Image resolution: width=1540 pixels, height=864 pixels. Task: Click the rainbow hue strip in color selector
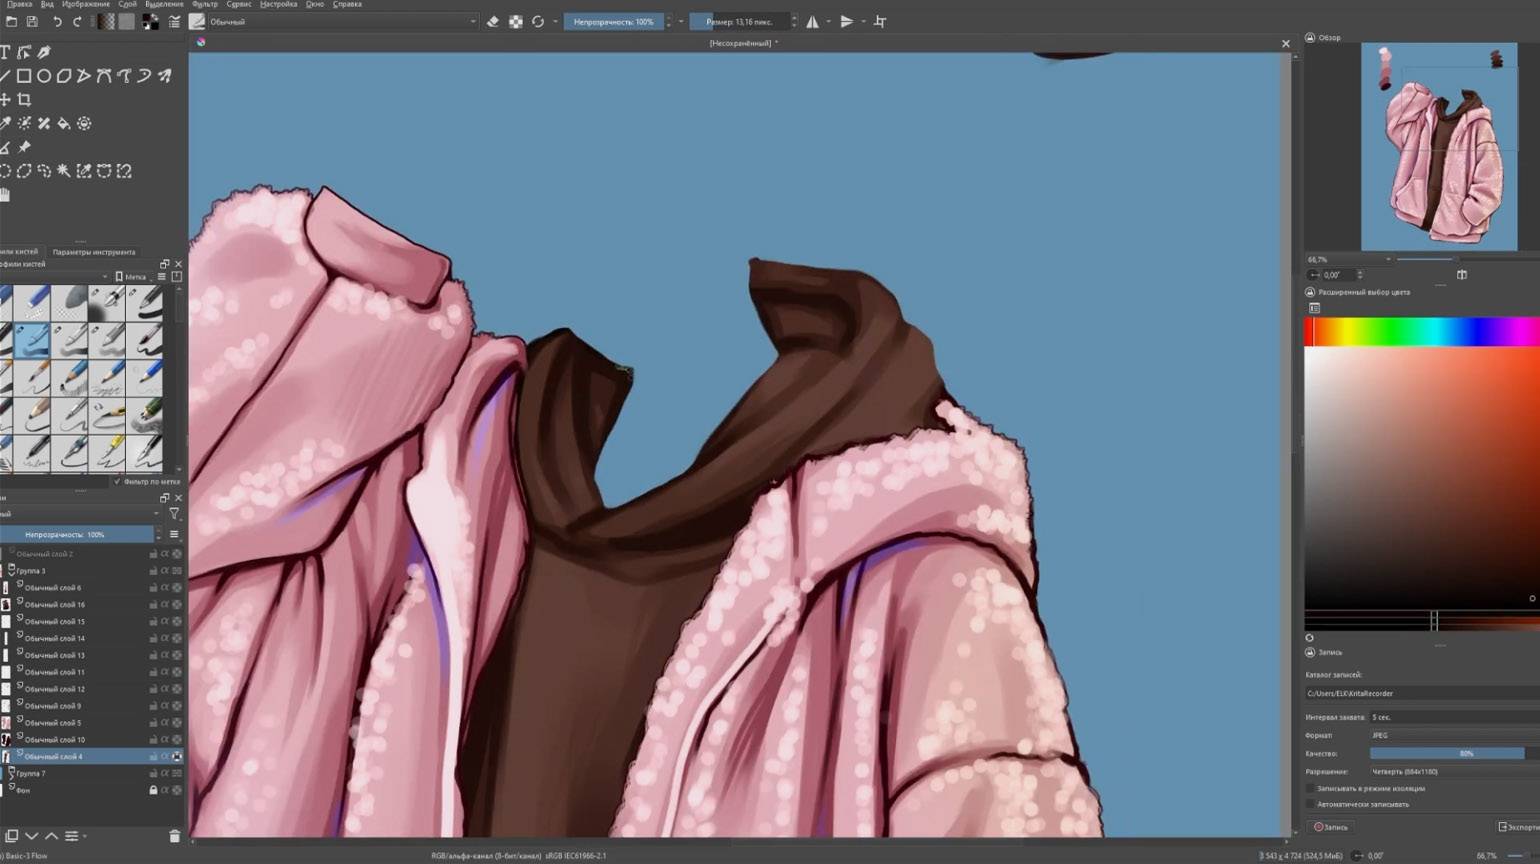(1421, 333)
